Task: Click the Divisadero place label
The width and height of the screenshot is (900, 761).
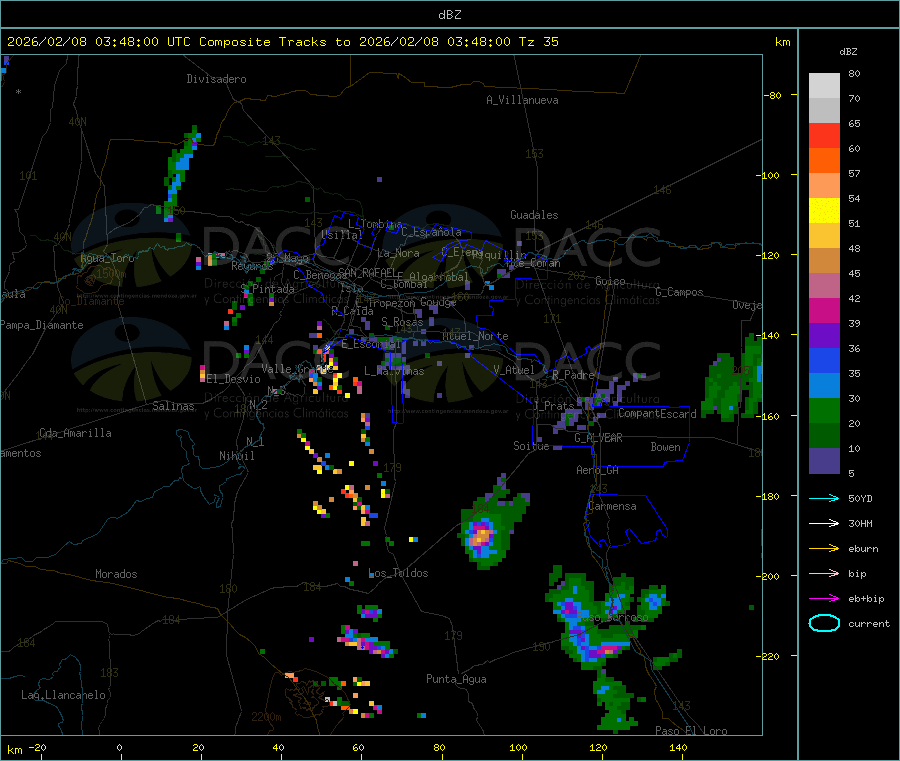Action: [216, 79]
